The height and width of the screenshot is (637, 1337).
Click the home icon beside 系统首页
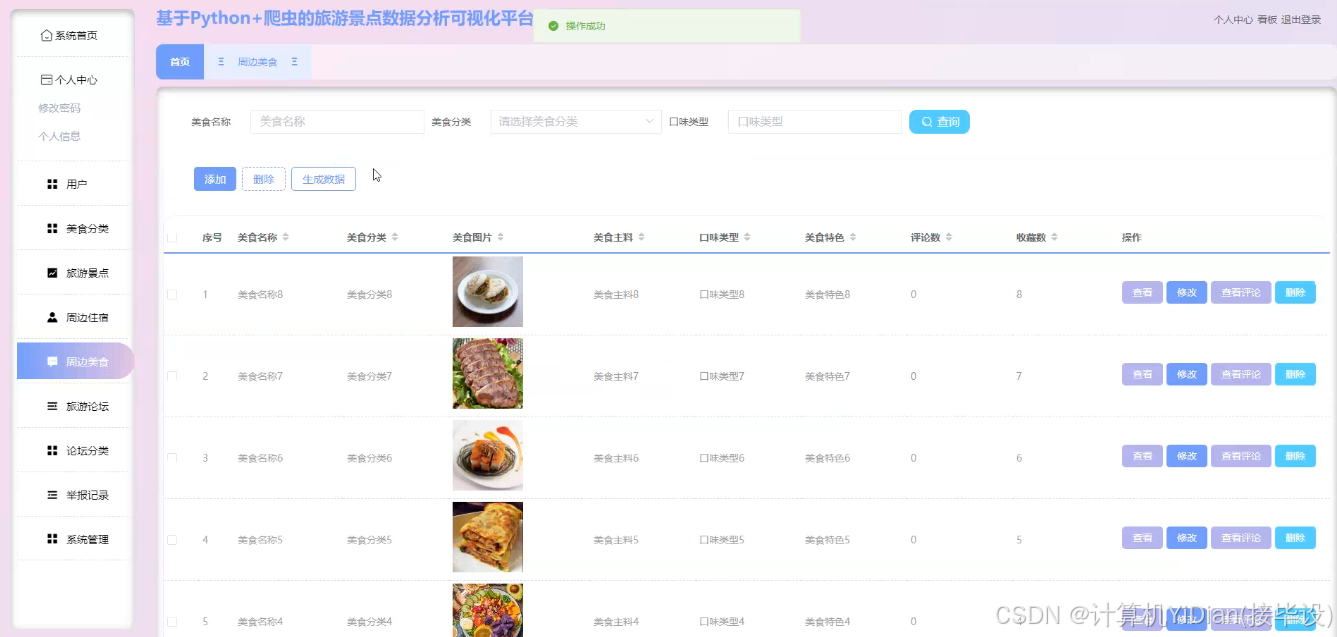tap(46, 35)
